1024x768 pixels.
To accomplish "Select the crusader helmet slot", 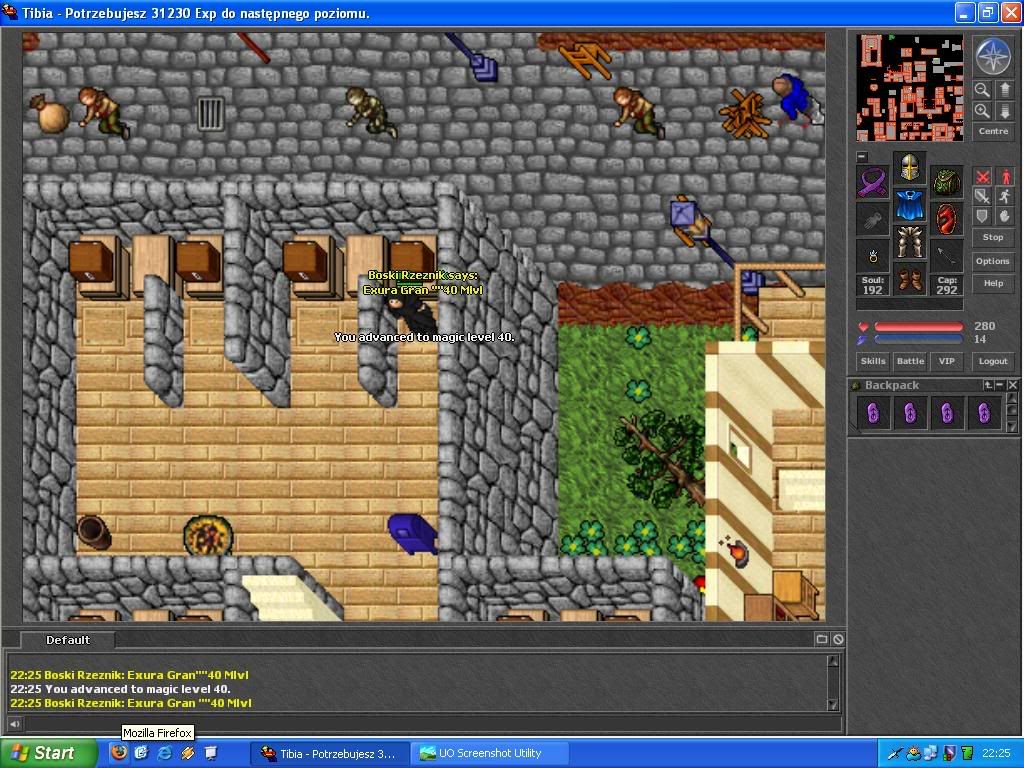I will coord(910,168).
